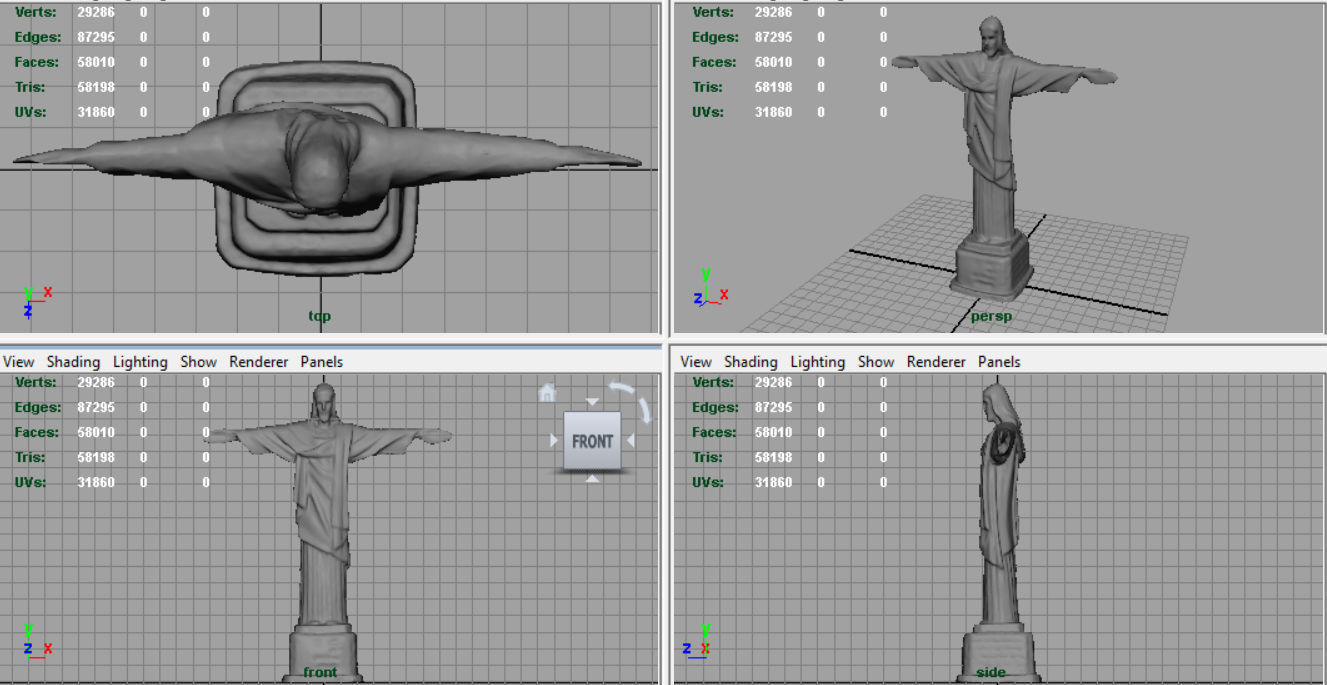
Task: Open Panels menu in side viewport panel
Action: pyautogui.click(x=998, y=362)
